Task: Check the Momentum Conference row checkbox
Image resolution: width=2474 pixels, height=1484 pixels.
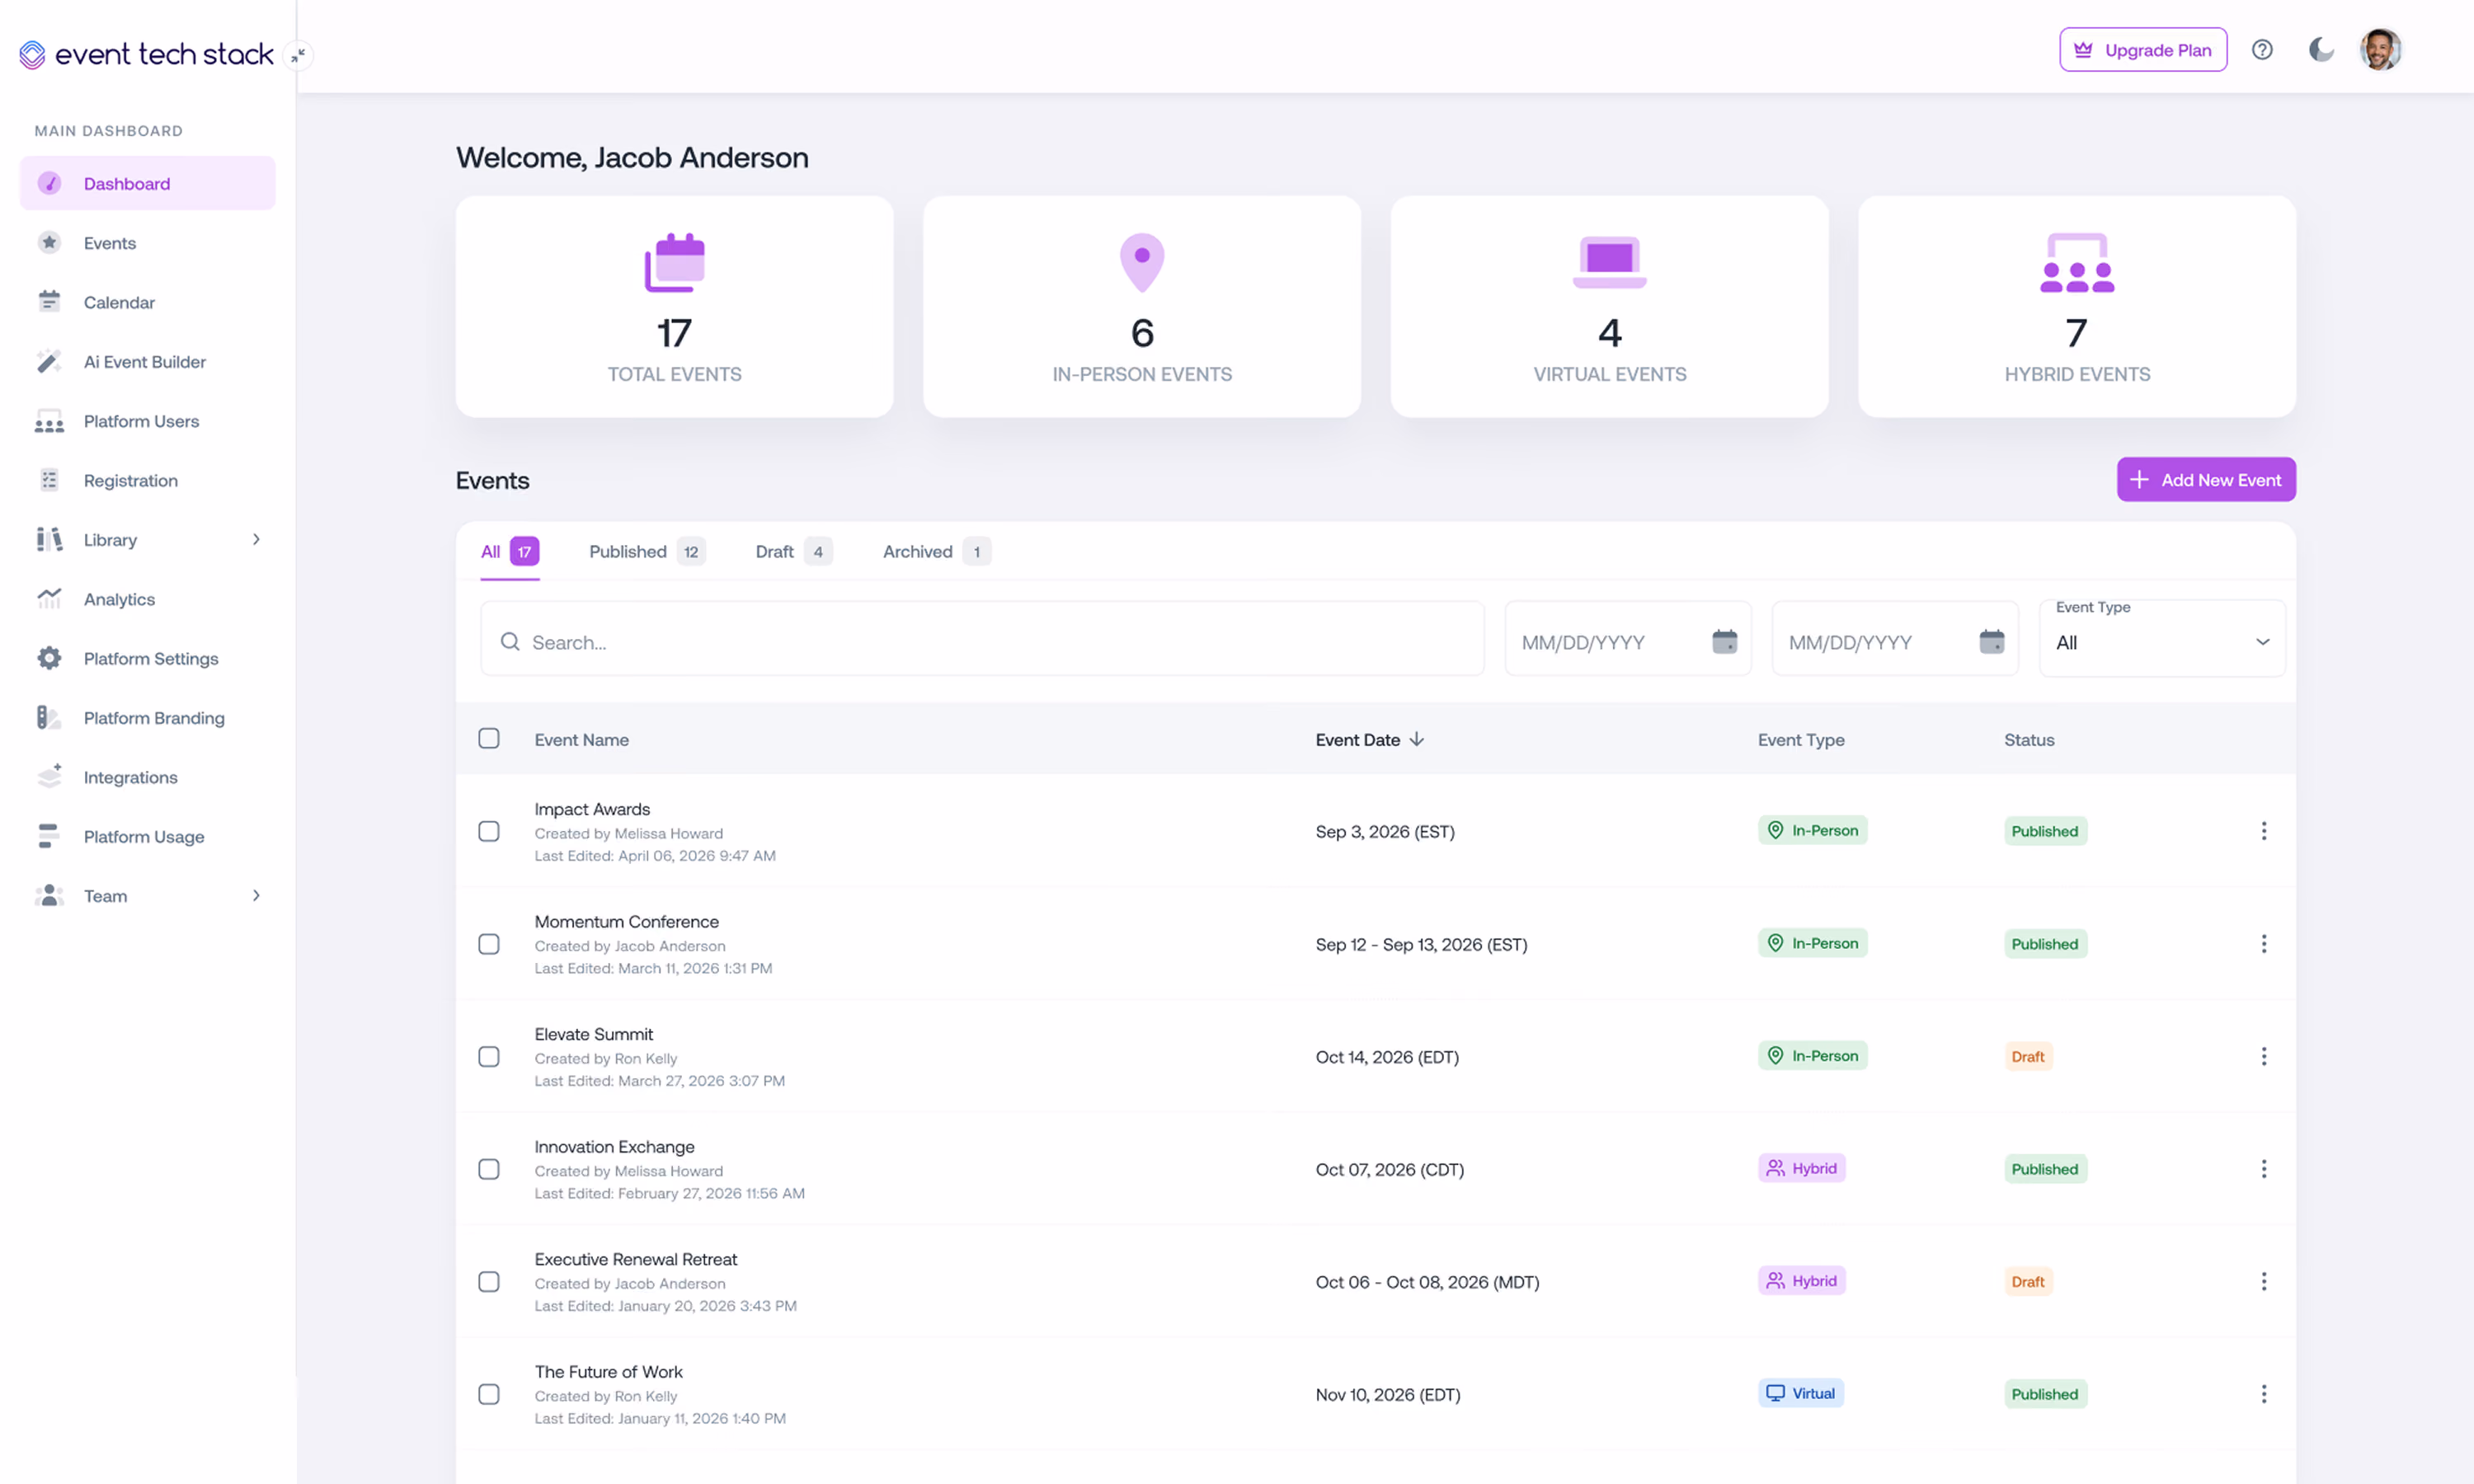Action: coord(489,944)
